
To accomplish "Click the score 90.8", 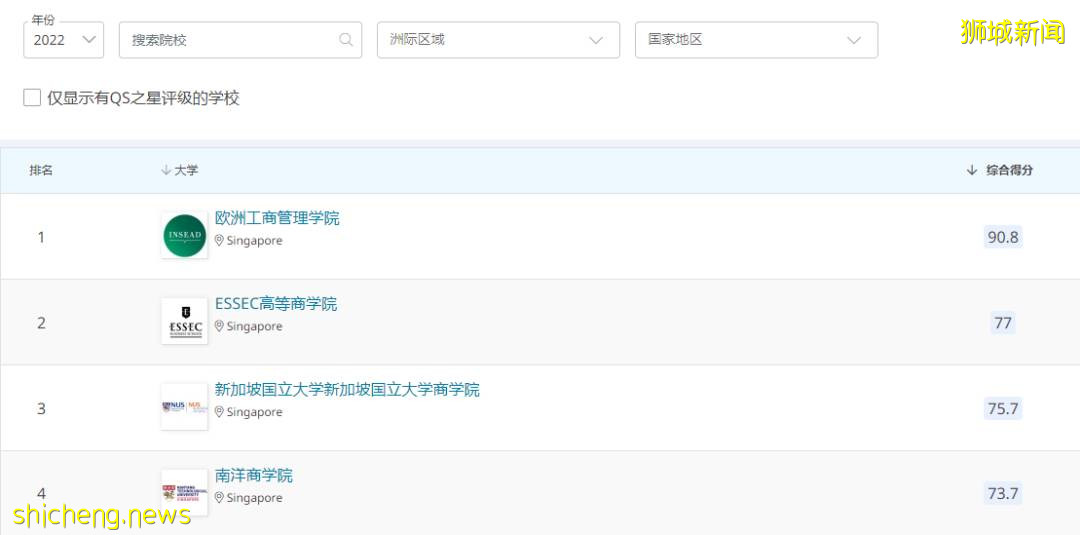I will click(x=1003, y=237).
